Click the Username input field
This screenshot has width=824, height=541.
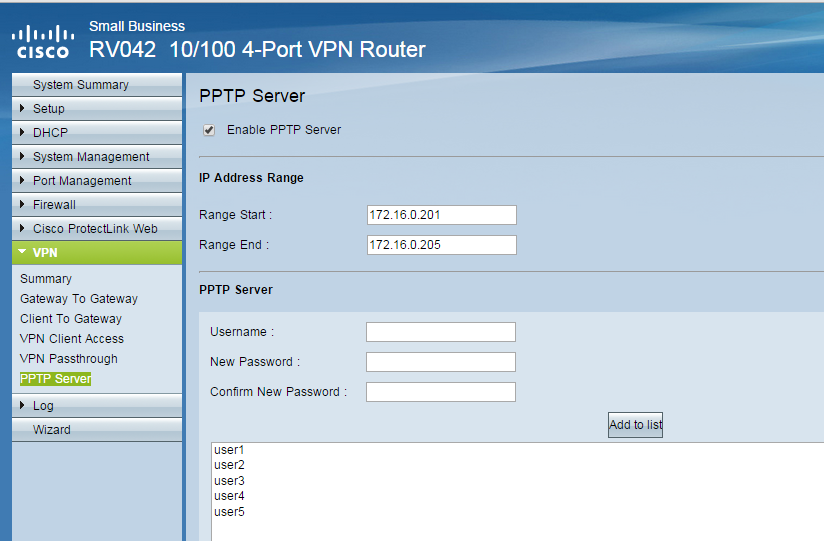[440, 332]
